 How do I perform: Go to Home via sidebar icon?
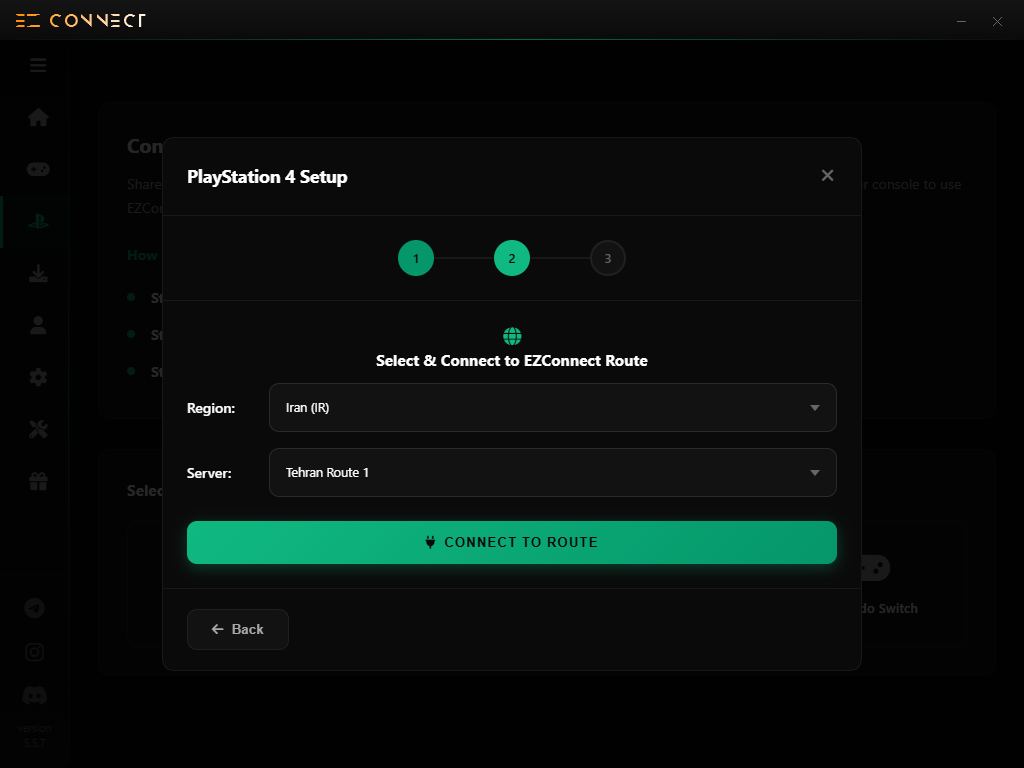click(38, 117)
